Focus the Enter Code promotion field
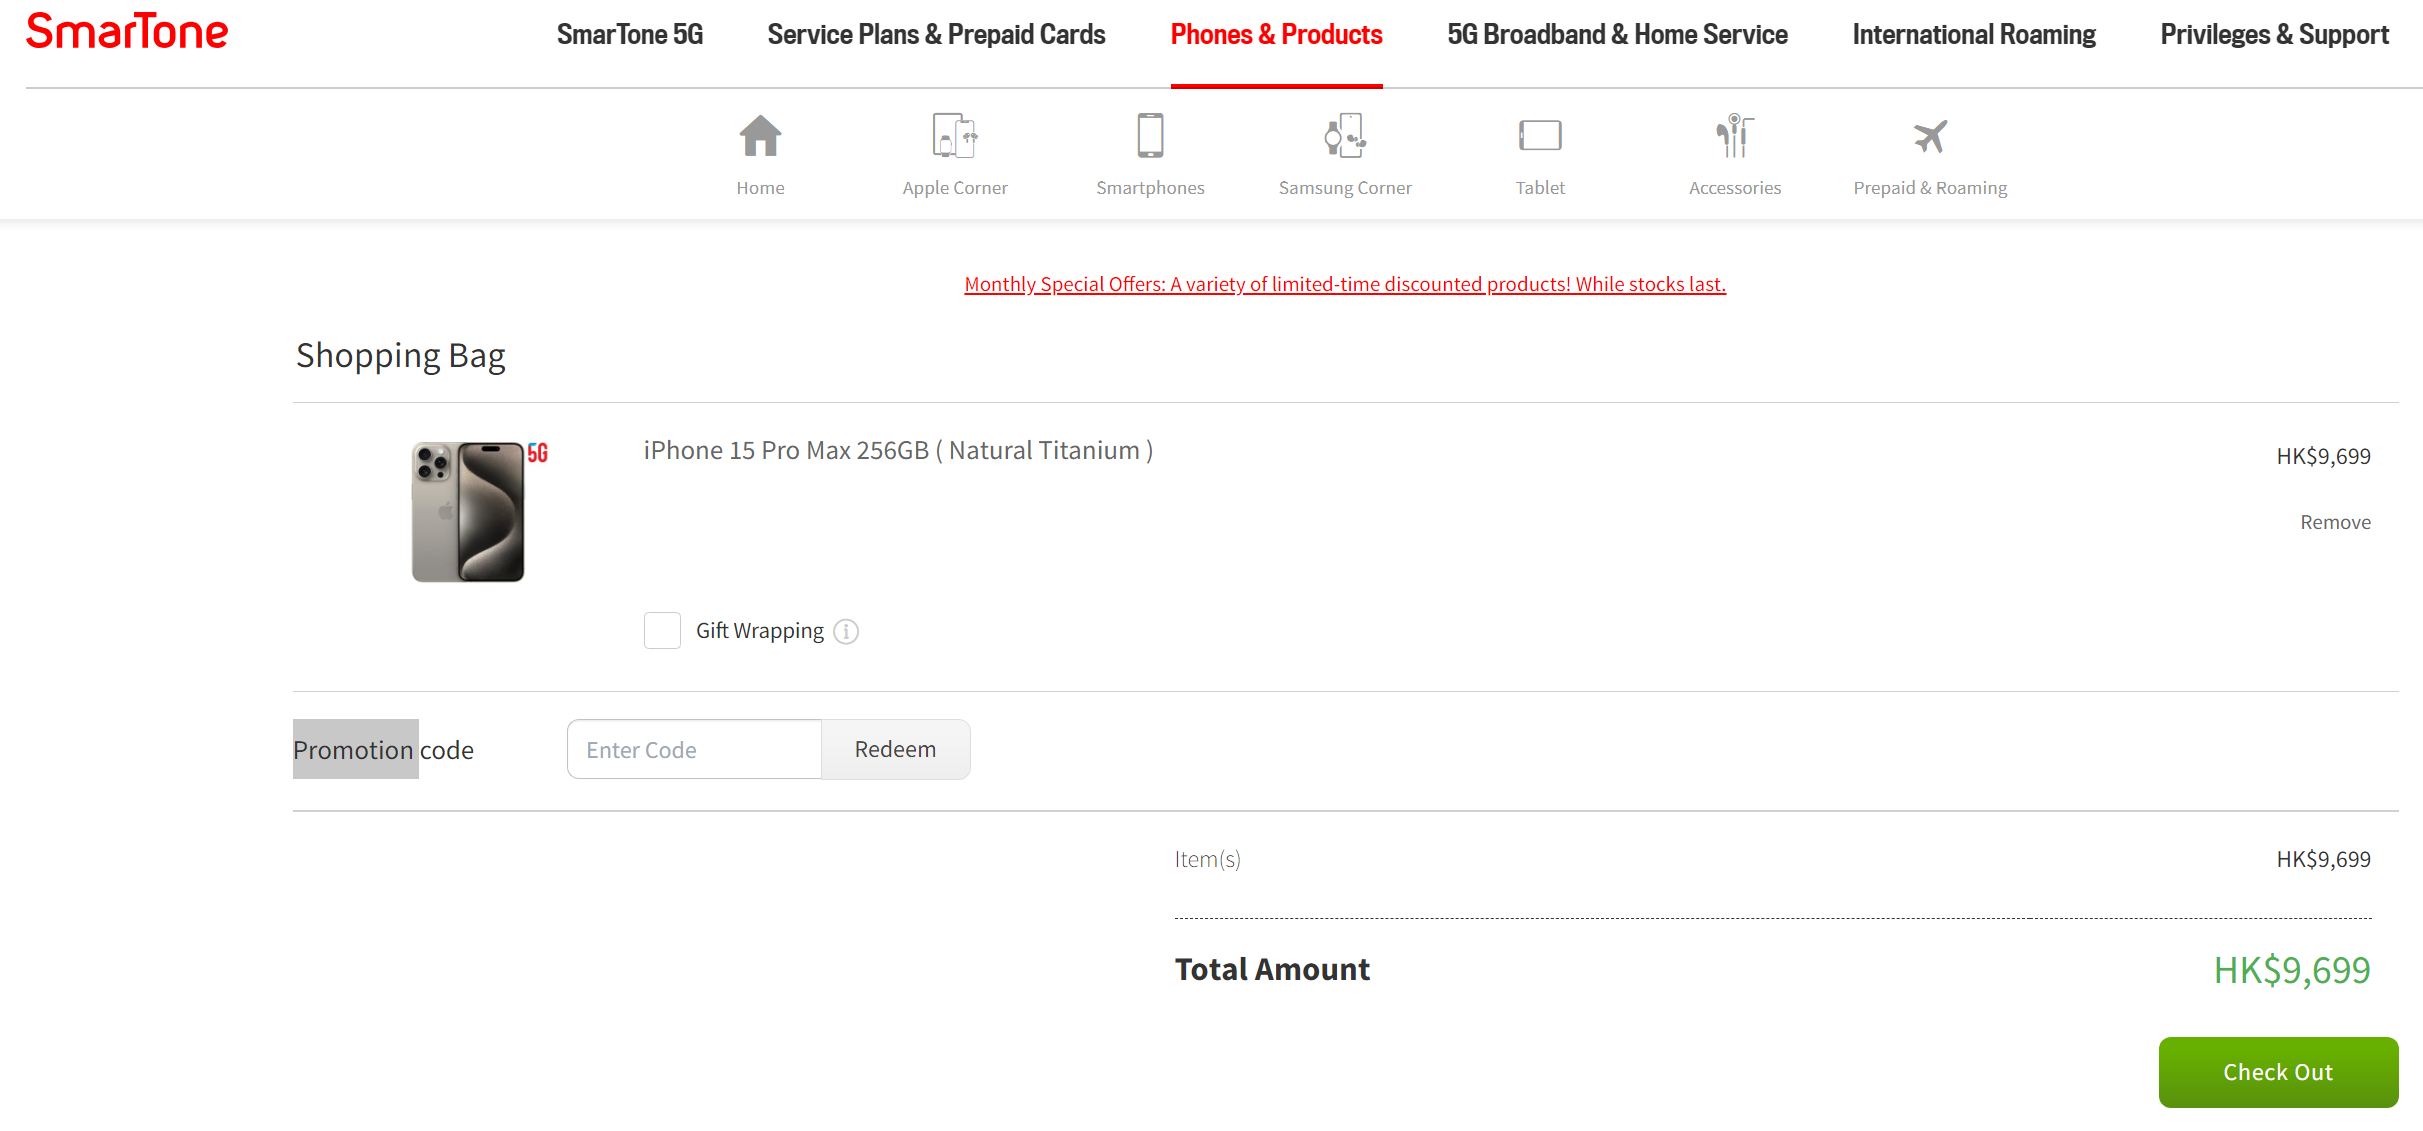The height and width of the screenshot is (1131, 2423). [x=694, y=750]
